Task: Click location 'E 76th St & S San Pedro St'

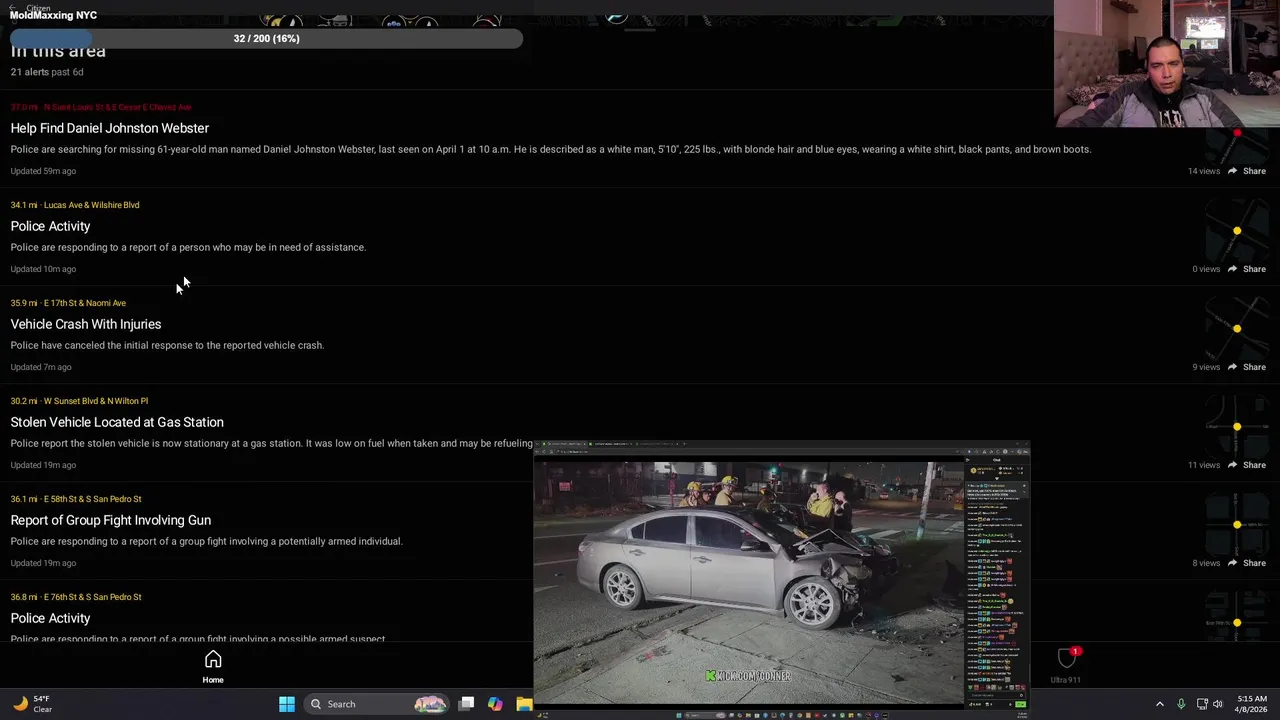Action: point(93,597)
